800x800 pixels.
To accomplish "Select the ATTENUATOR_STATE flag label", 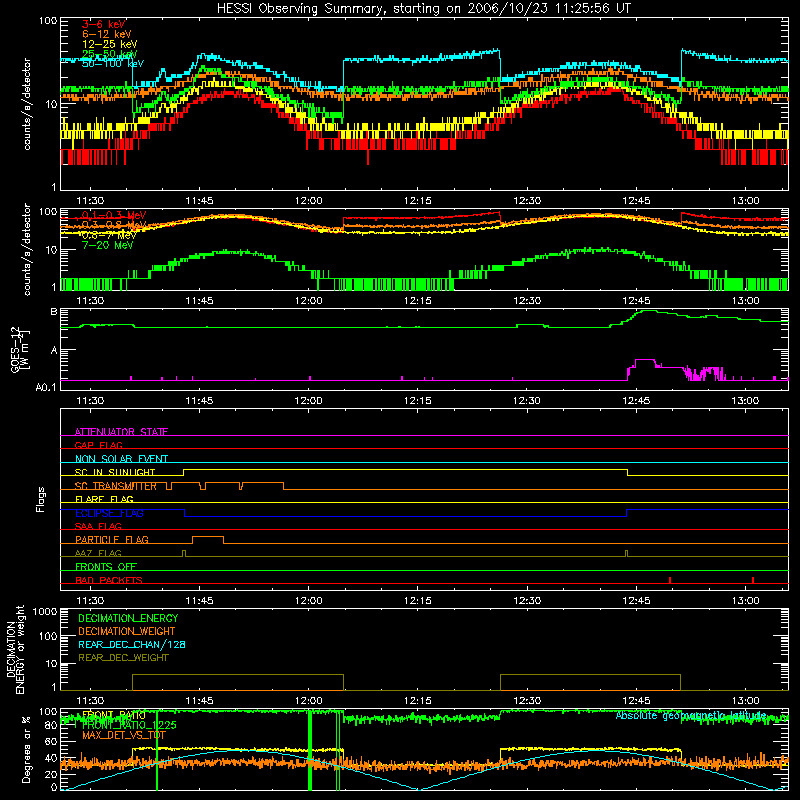I will click(121, 432).
